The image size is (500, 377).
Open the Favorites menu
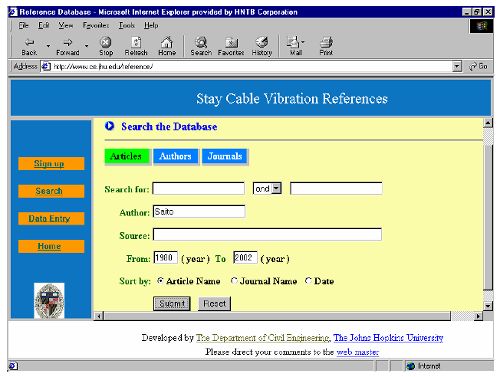click(x=96, y=25)
